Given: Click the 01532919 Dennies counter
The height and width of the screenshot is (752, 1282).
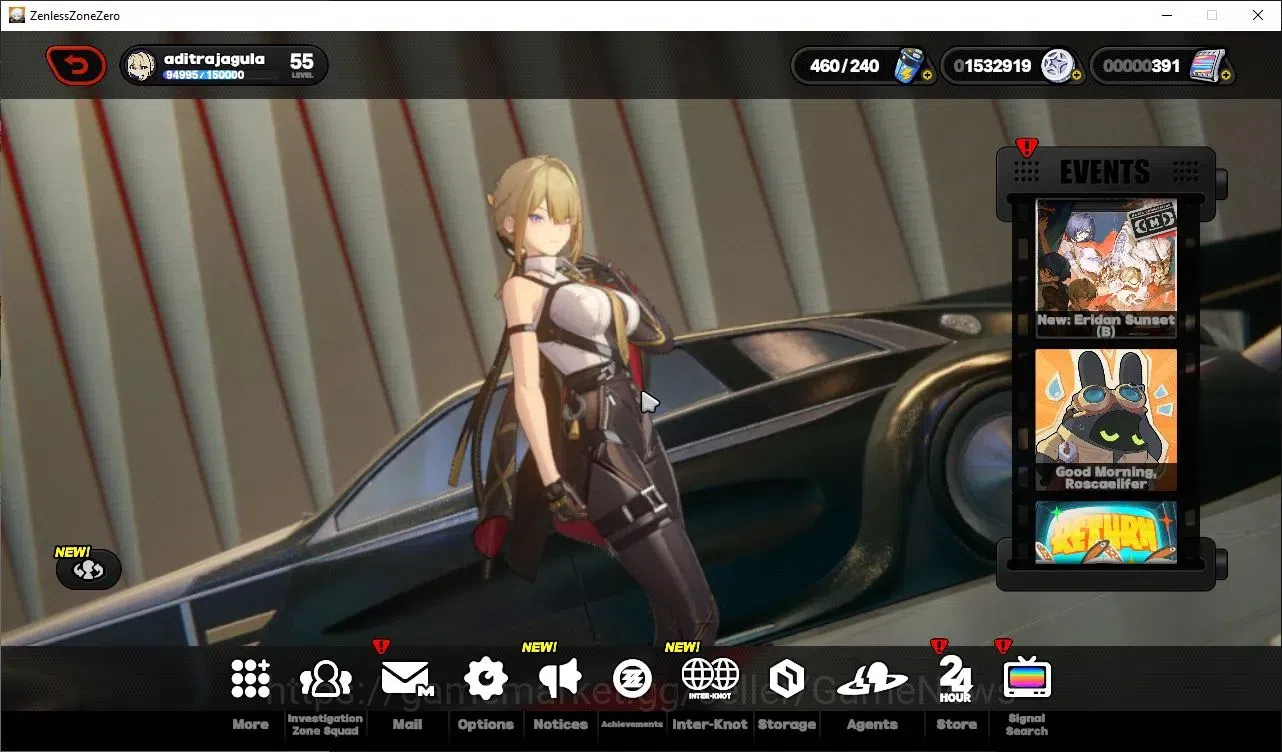Looking at the screenshot, I should [x=992, y=66].
